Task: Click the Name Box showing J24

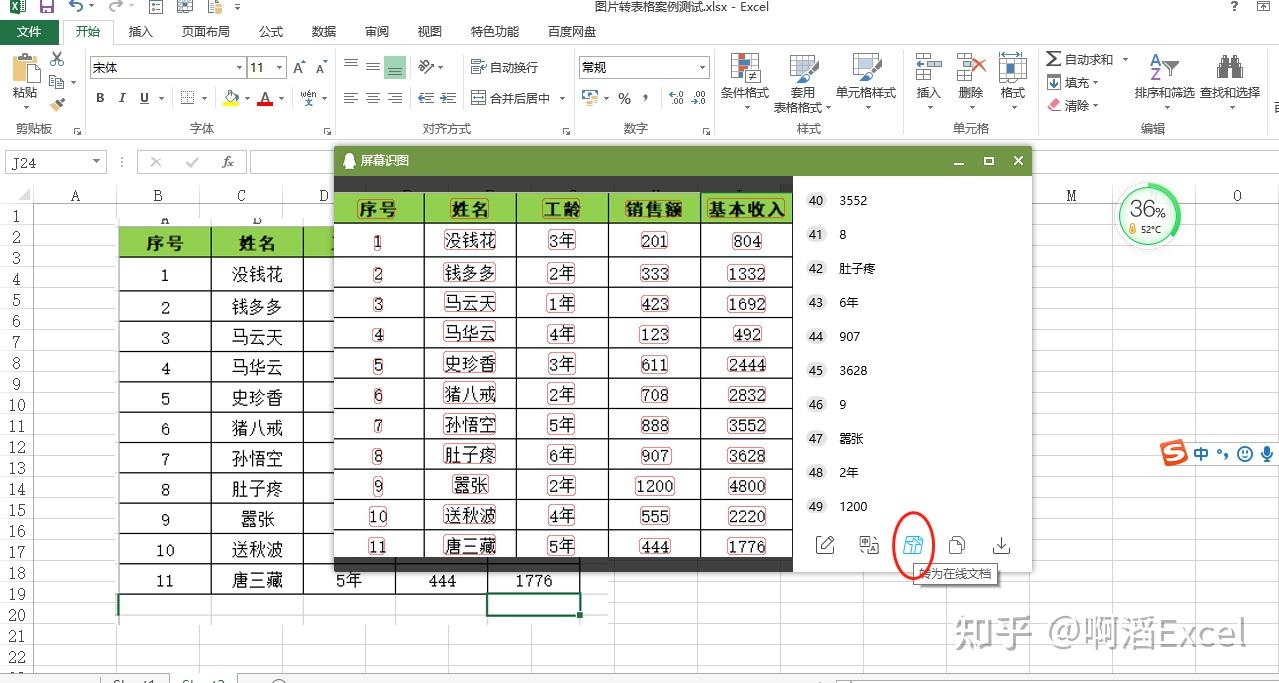Action: [48, 161]
